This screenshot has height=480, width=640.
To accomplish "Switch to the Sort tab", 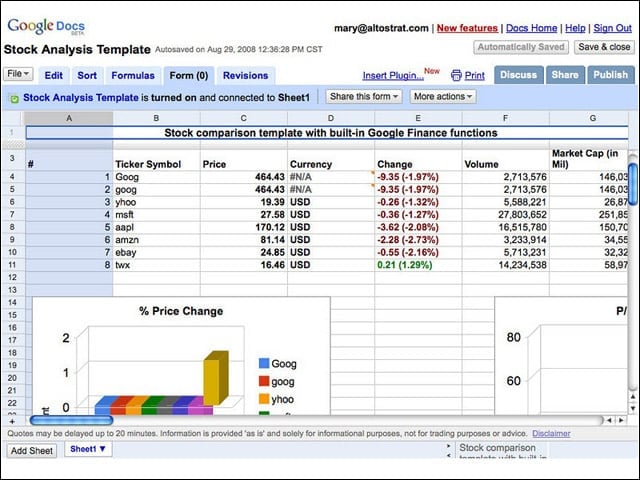I will pos(87,76).
